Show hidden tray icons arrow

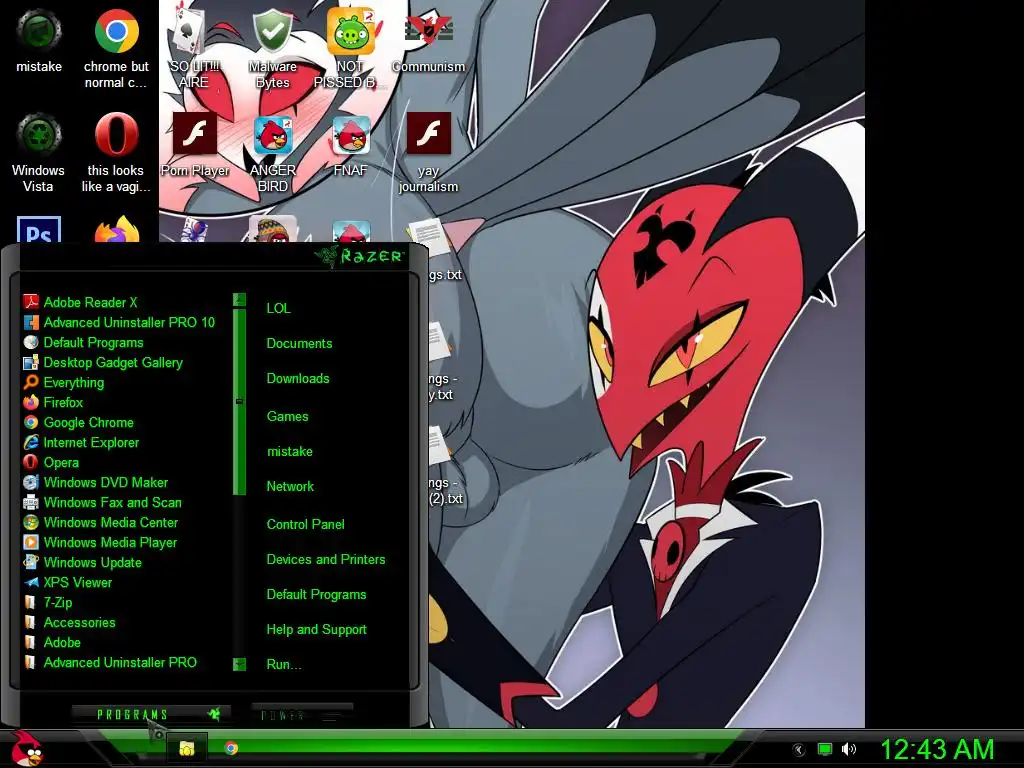(799, 750)
